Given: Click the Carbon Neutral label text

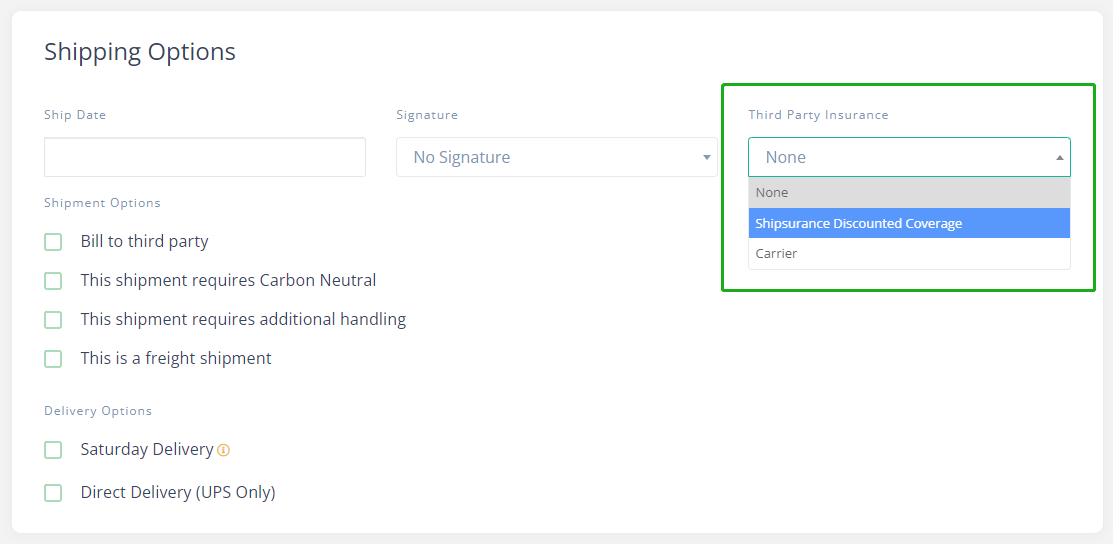Looking at the screenshot, I should tap(229, 281).
